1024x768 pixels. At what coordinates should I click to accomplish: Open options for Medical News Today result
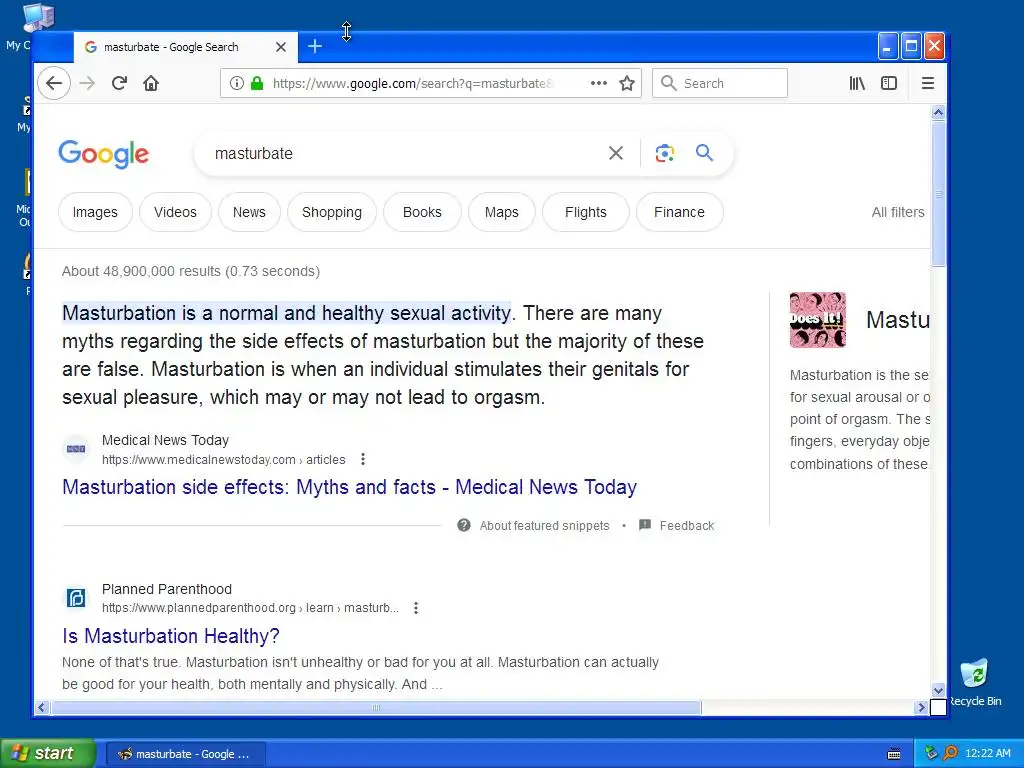[x=363, y=459]
